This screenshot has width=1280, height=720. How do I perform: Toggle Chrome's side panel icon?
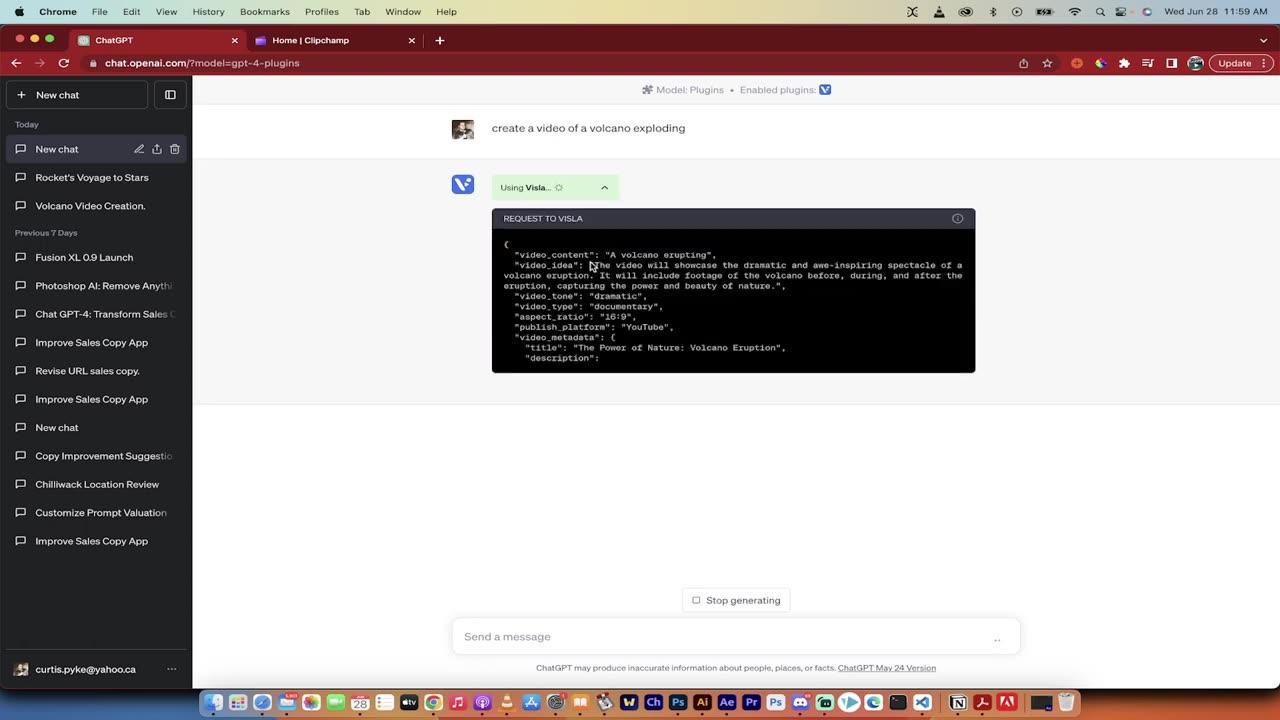coord(1171,63)
